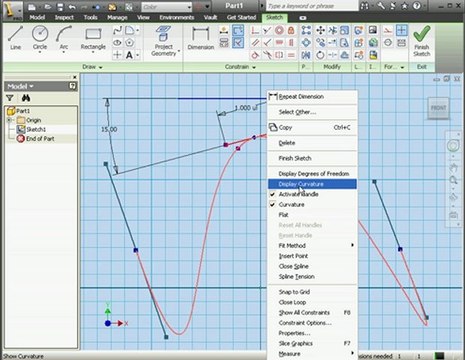Expand the Fit Method submenu
465x360 pixels.
pos(312,246)
